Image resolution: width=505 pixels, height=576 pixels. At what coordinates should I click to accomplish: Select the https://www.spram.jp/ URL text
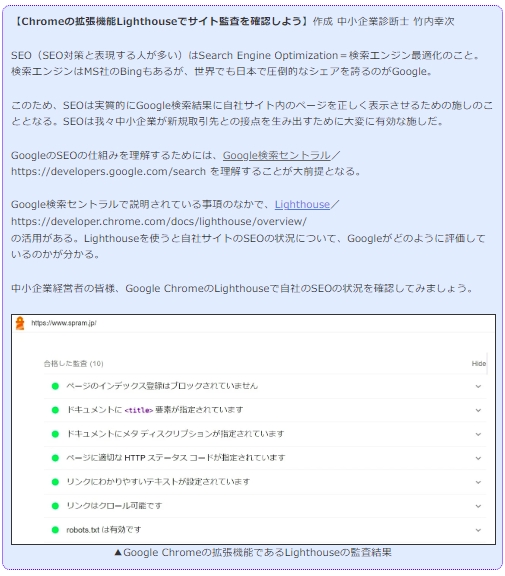click(64, 323)
